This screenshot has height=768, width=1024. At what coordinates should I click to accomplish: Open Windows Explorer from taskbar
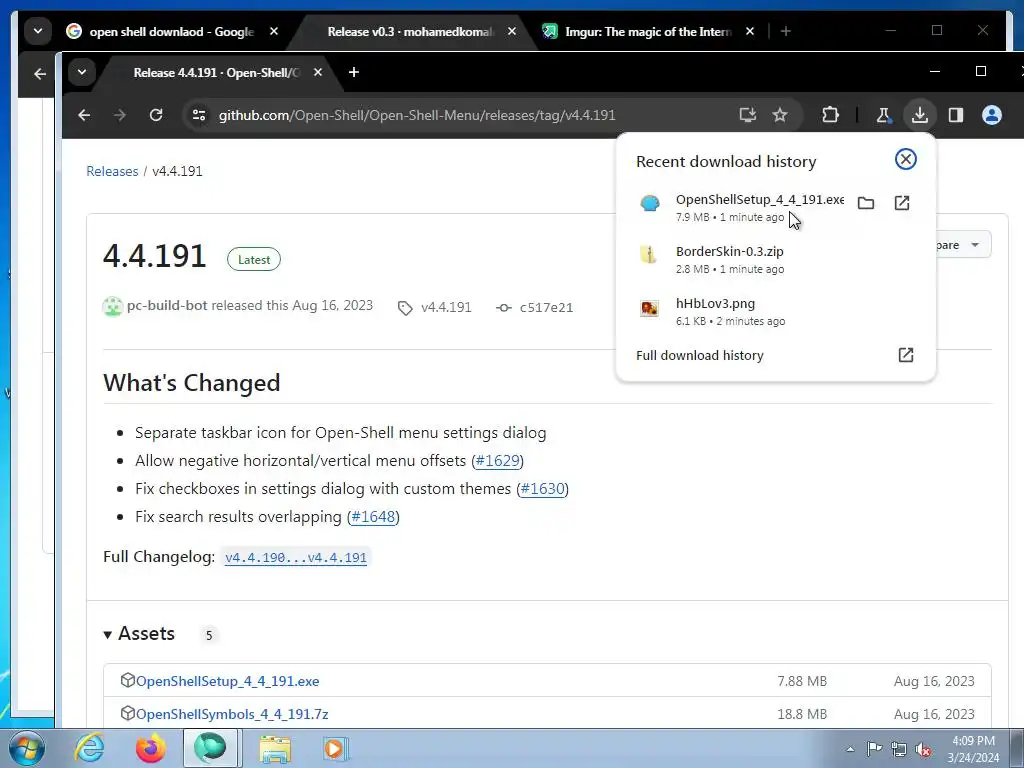pos(275,748)
